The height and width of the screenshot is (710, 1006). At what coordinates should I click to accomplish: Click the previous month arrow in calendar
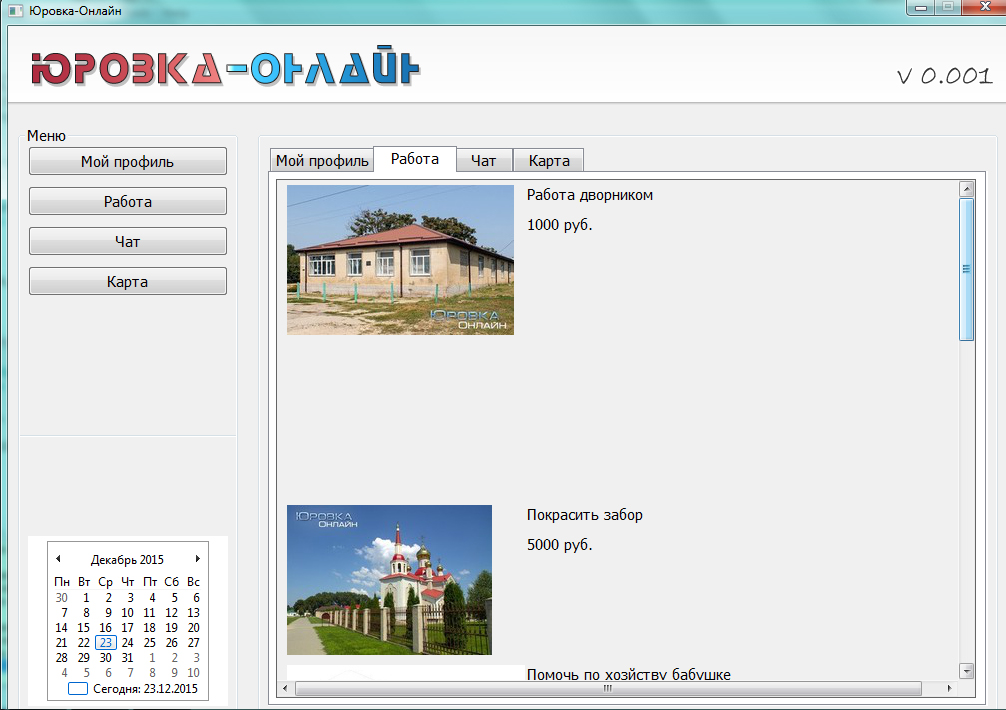click(58, 559)
